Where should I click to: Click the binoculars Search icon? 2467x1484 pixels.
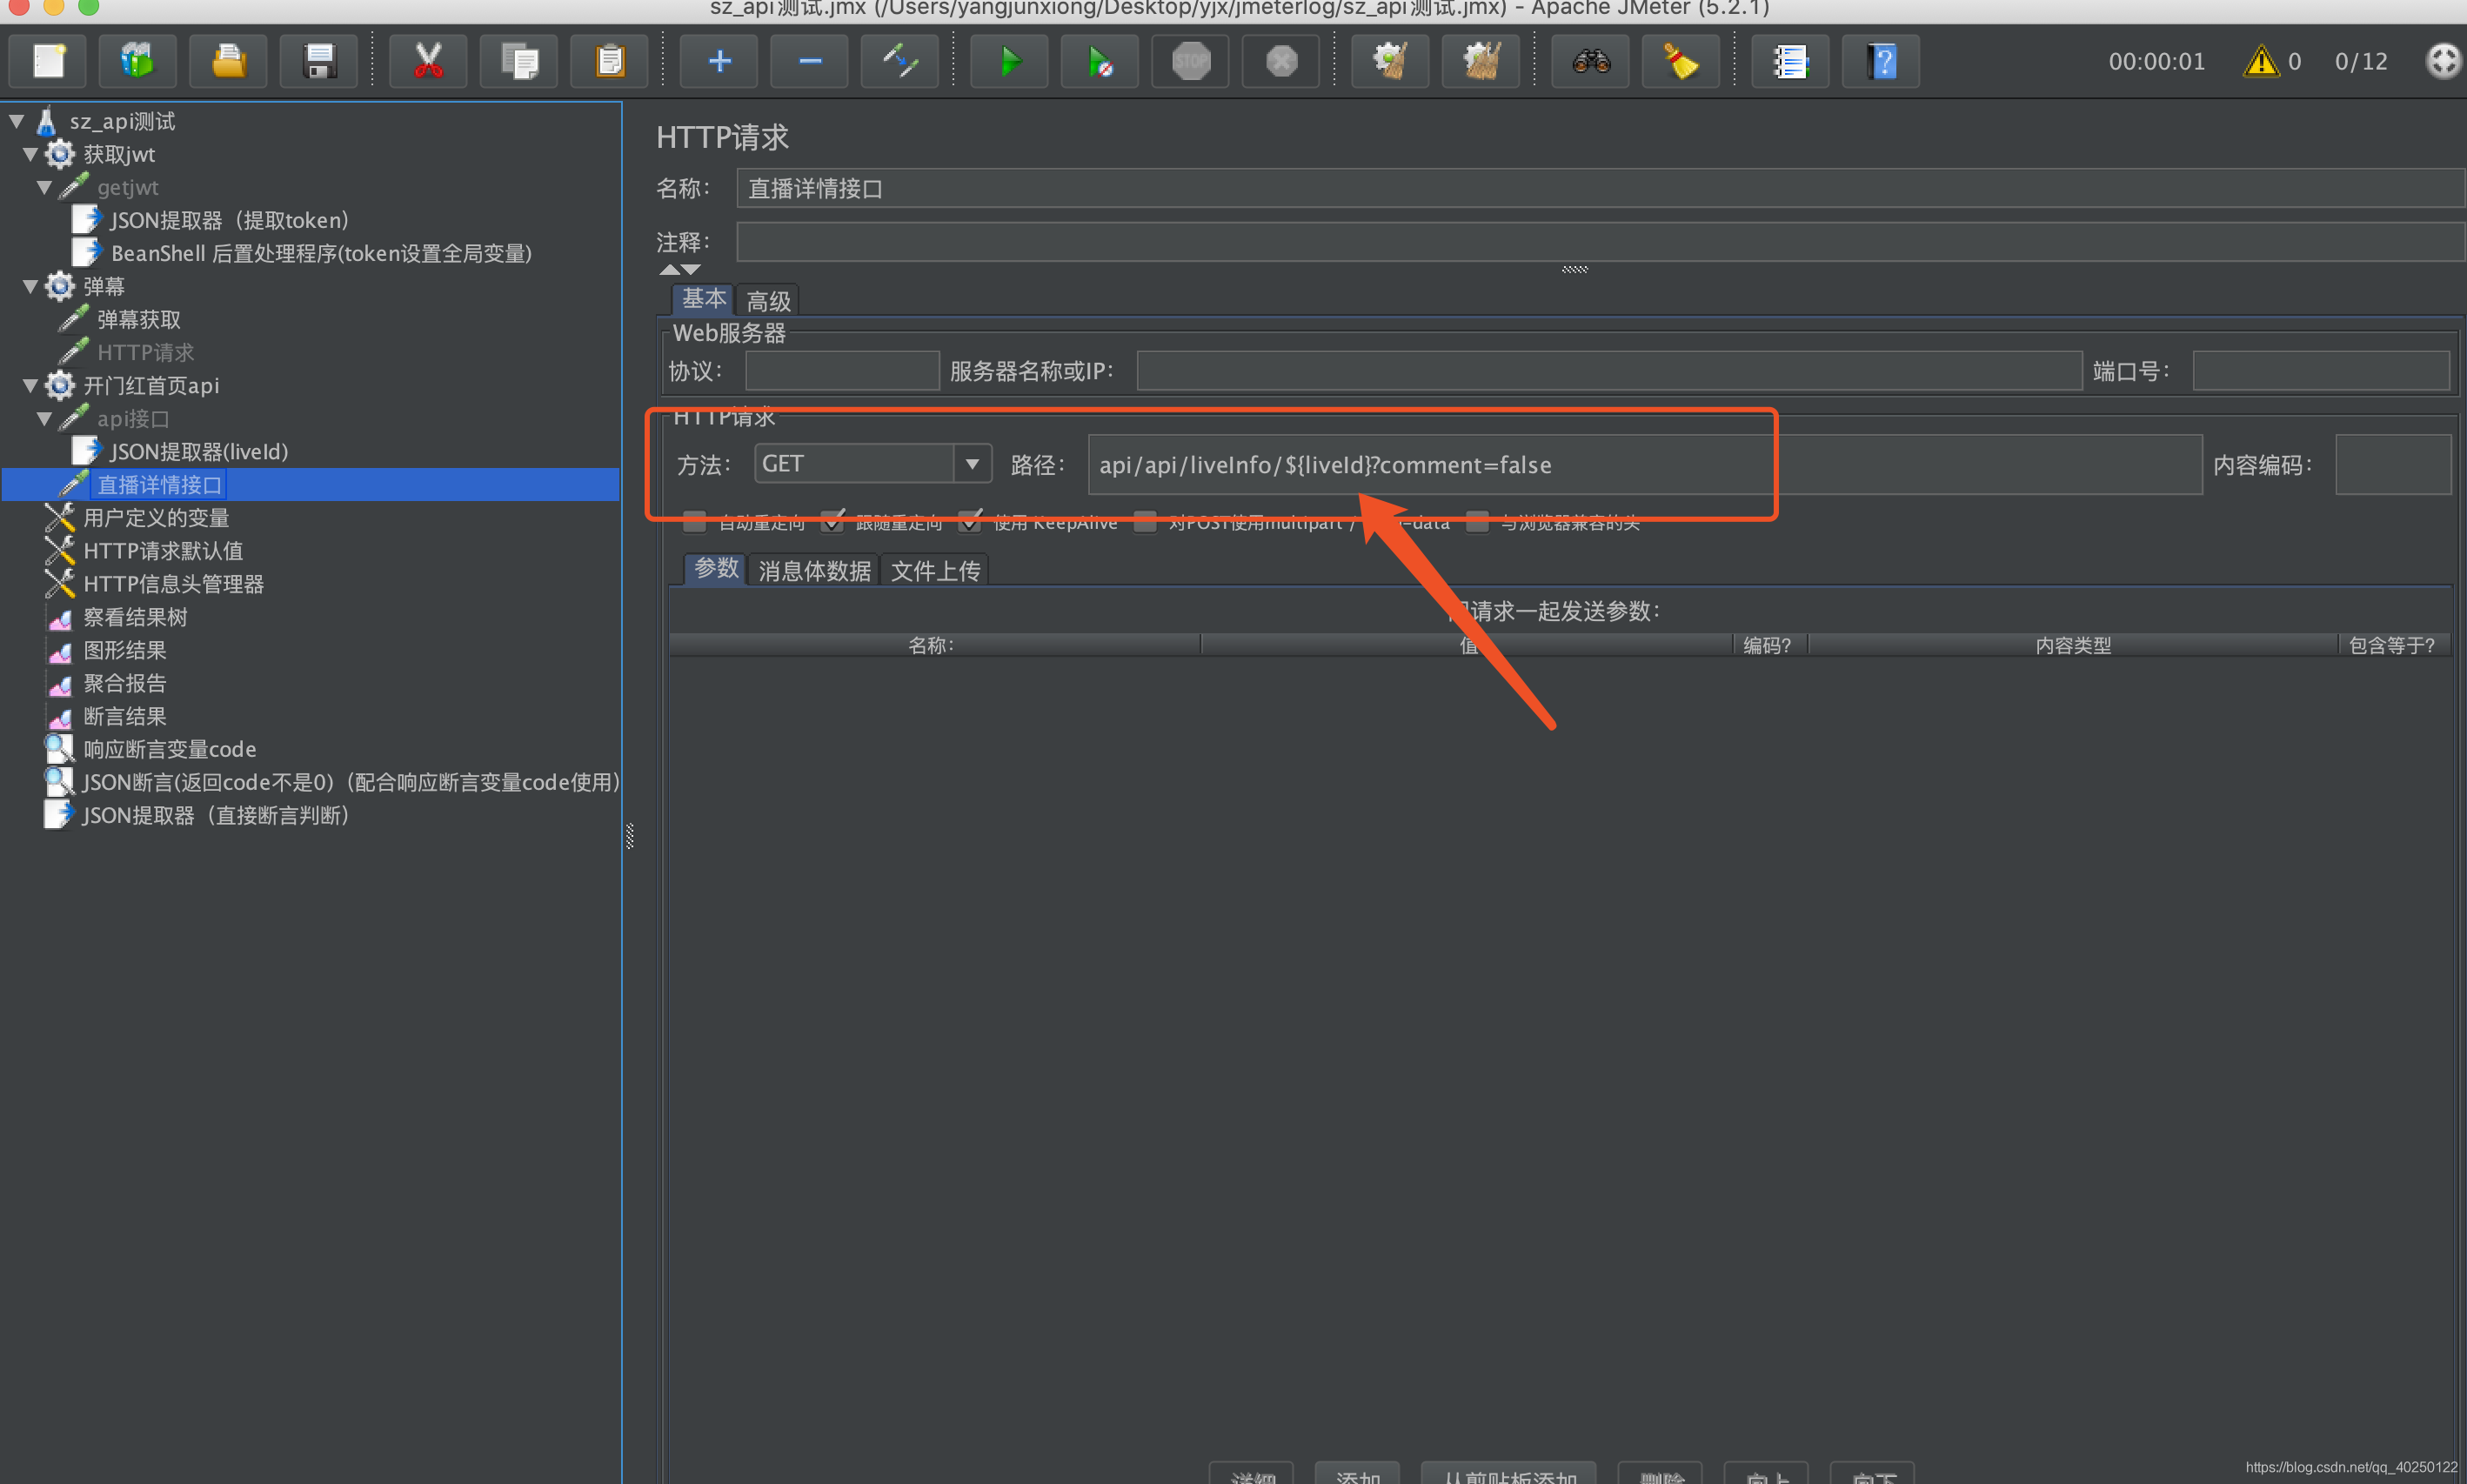(x=1590, y=62)
